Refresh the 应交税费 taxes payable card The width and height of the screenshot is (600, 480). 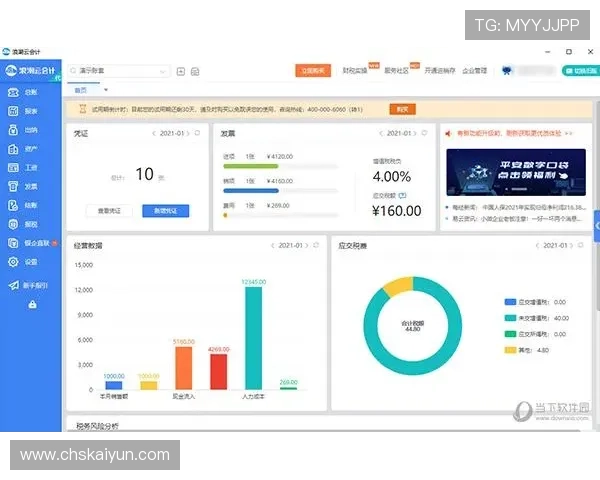581,245
